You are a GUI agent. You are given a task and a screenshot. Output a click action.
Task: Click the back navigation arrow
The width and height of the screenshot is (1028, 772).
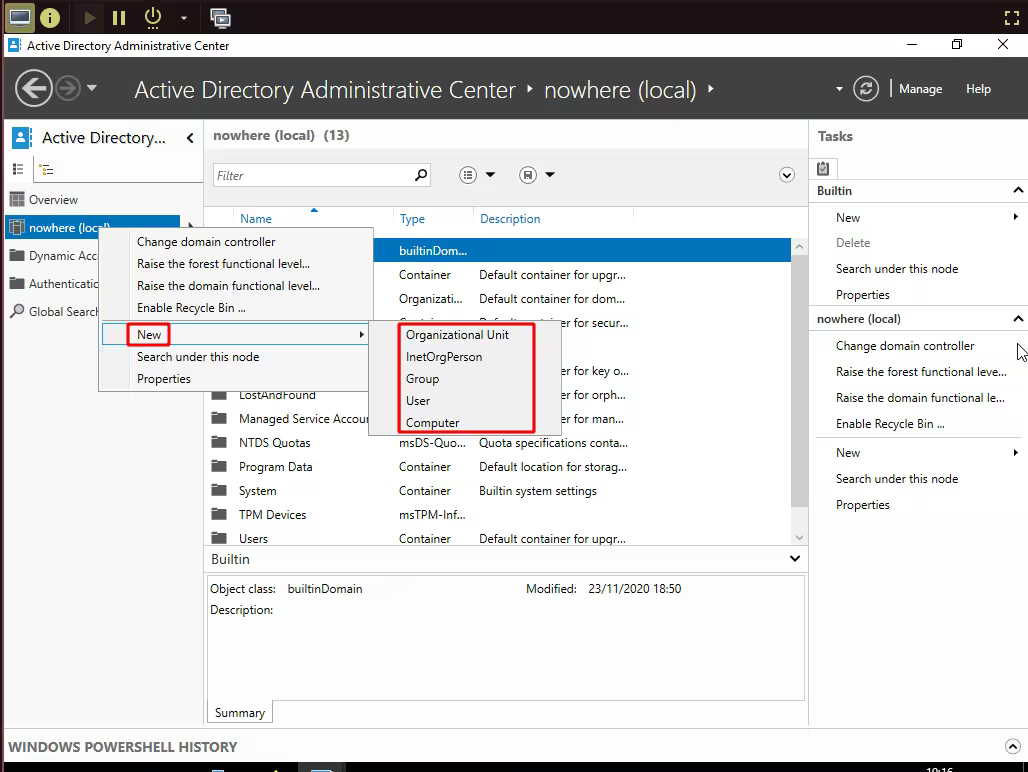pos(33,88)
